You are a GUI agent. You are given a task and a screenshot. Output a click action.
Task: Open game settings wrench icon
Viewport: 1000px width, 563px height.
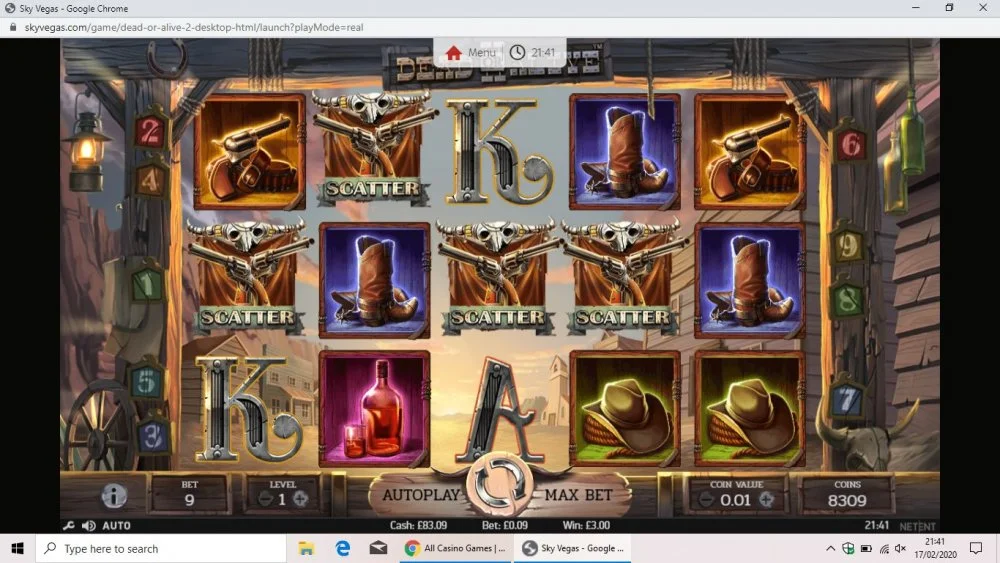click(69, 525)
